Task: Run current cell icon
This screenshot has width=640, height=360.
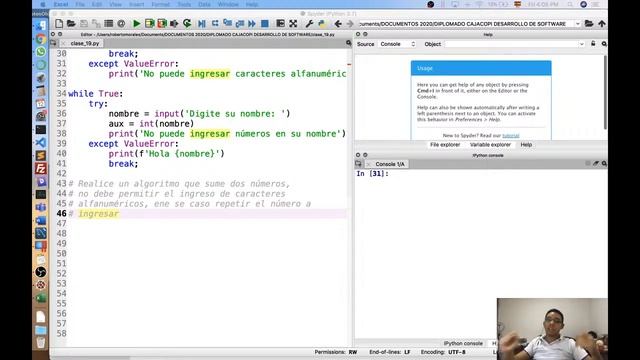Action: click(x=149, y=24)
